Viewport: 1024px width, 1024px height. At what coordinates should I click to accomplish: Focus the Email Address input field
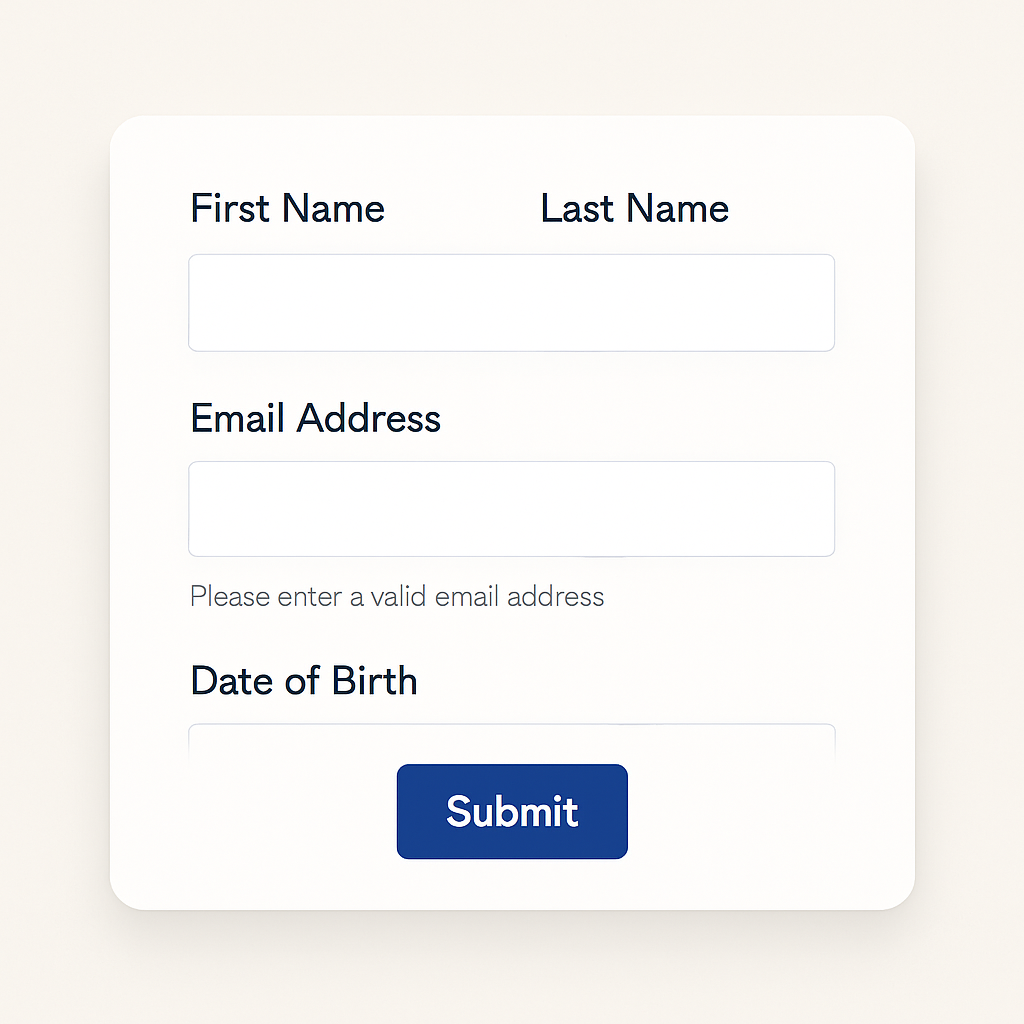click(x=511, y=509)
